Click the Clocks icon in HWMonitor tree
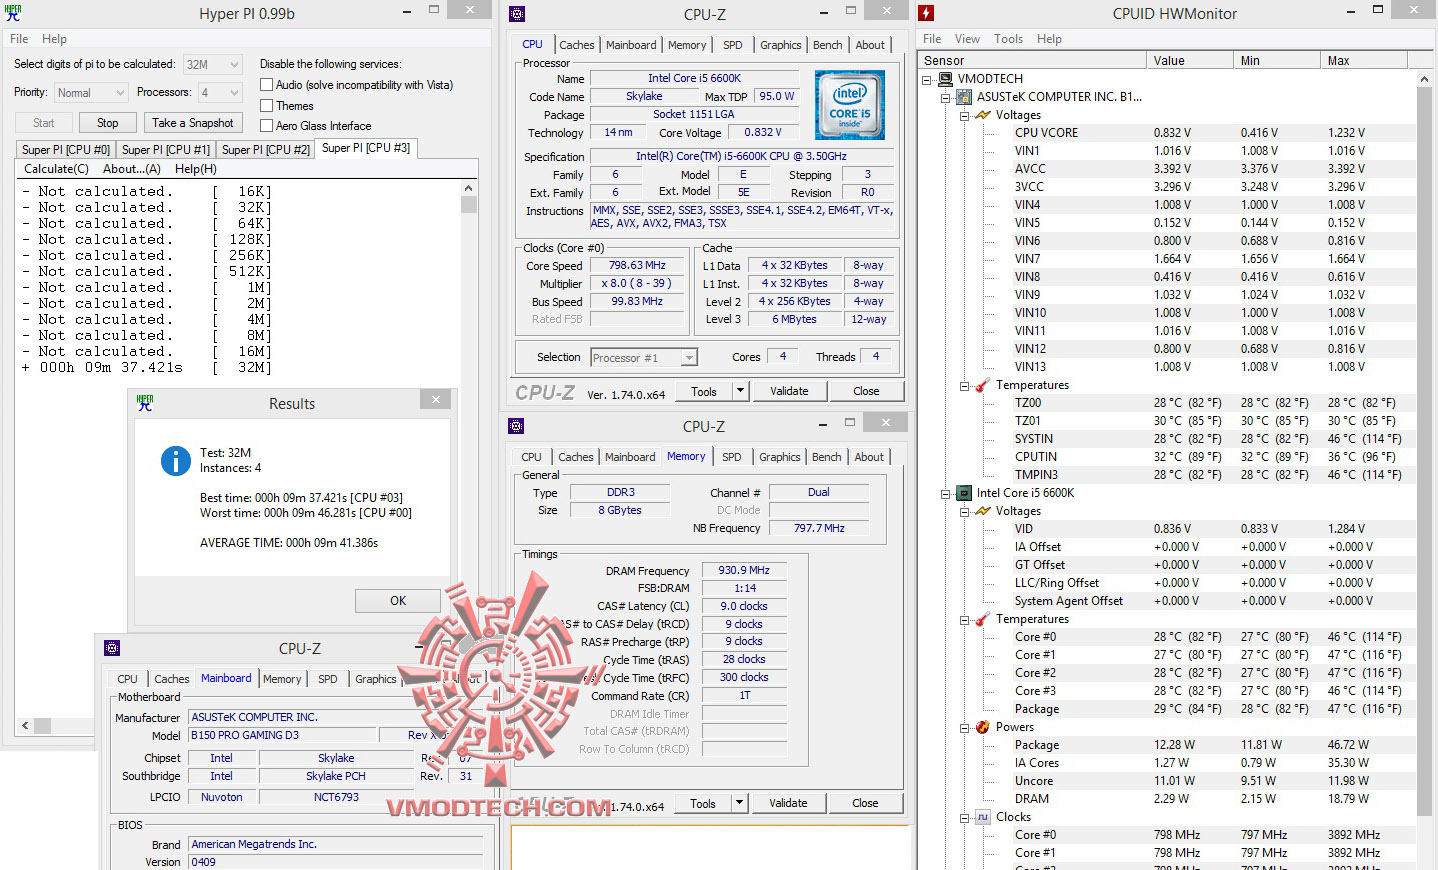The width and height of the screenshot is (1438, 870). coord(983,817)
